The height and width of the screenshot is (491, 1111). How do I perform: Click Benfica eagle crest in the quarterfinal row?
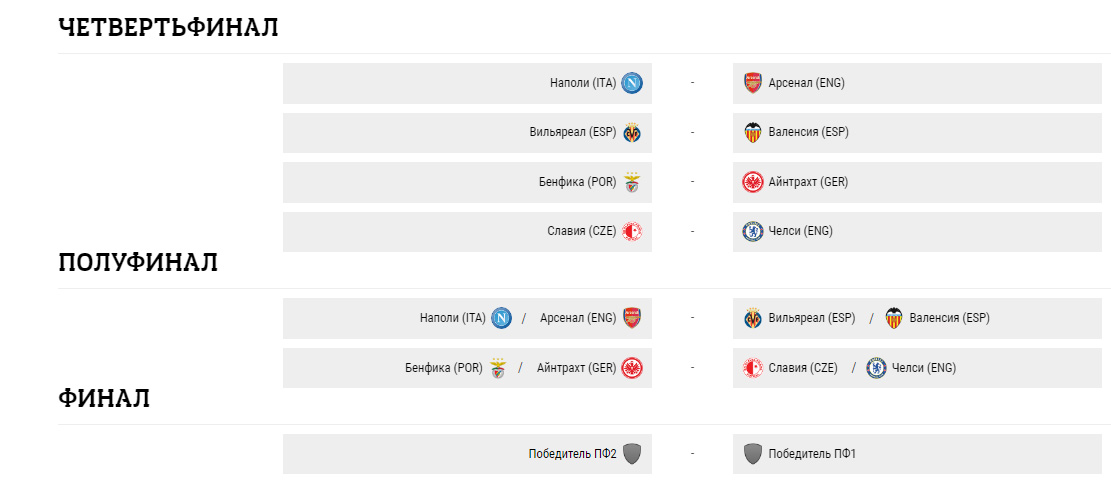[x=632, y=182]
